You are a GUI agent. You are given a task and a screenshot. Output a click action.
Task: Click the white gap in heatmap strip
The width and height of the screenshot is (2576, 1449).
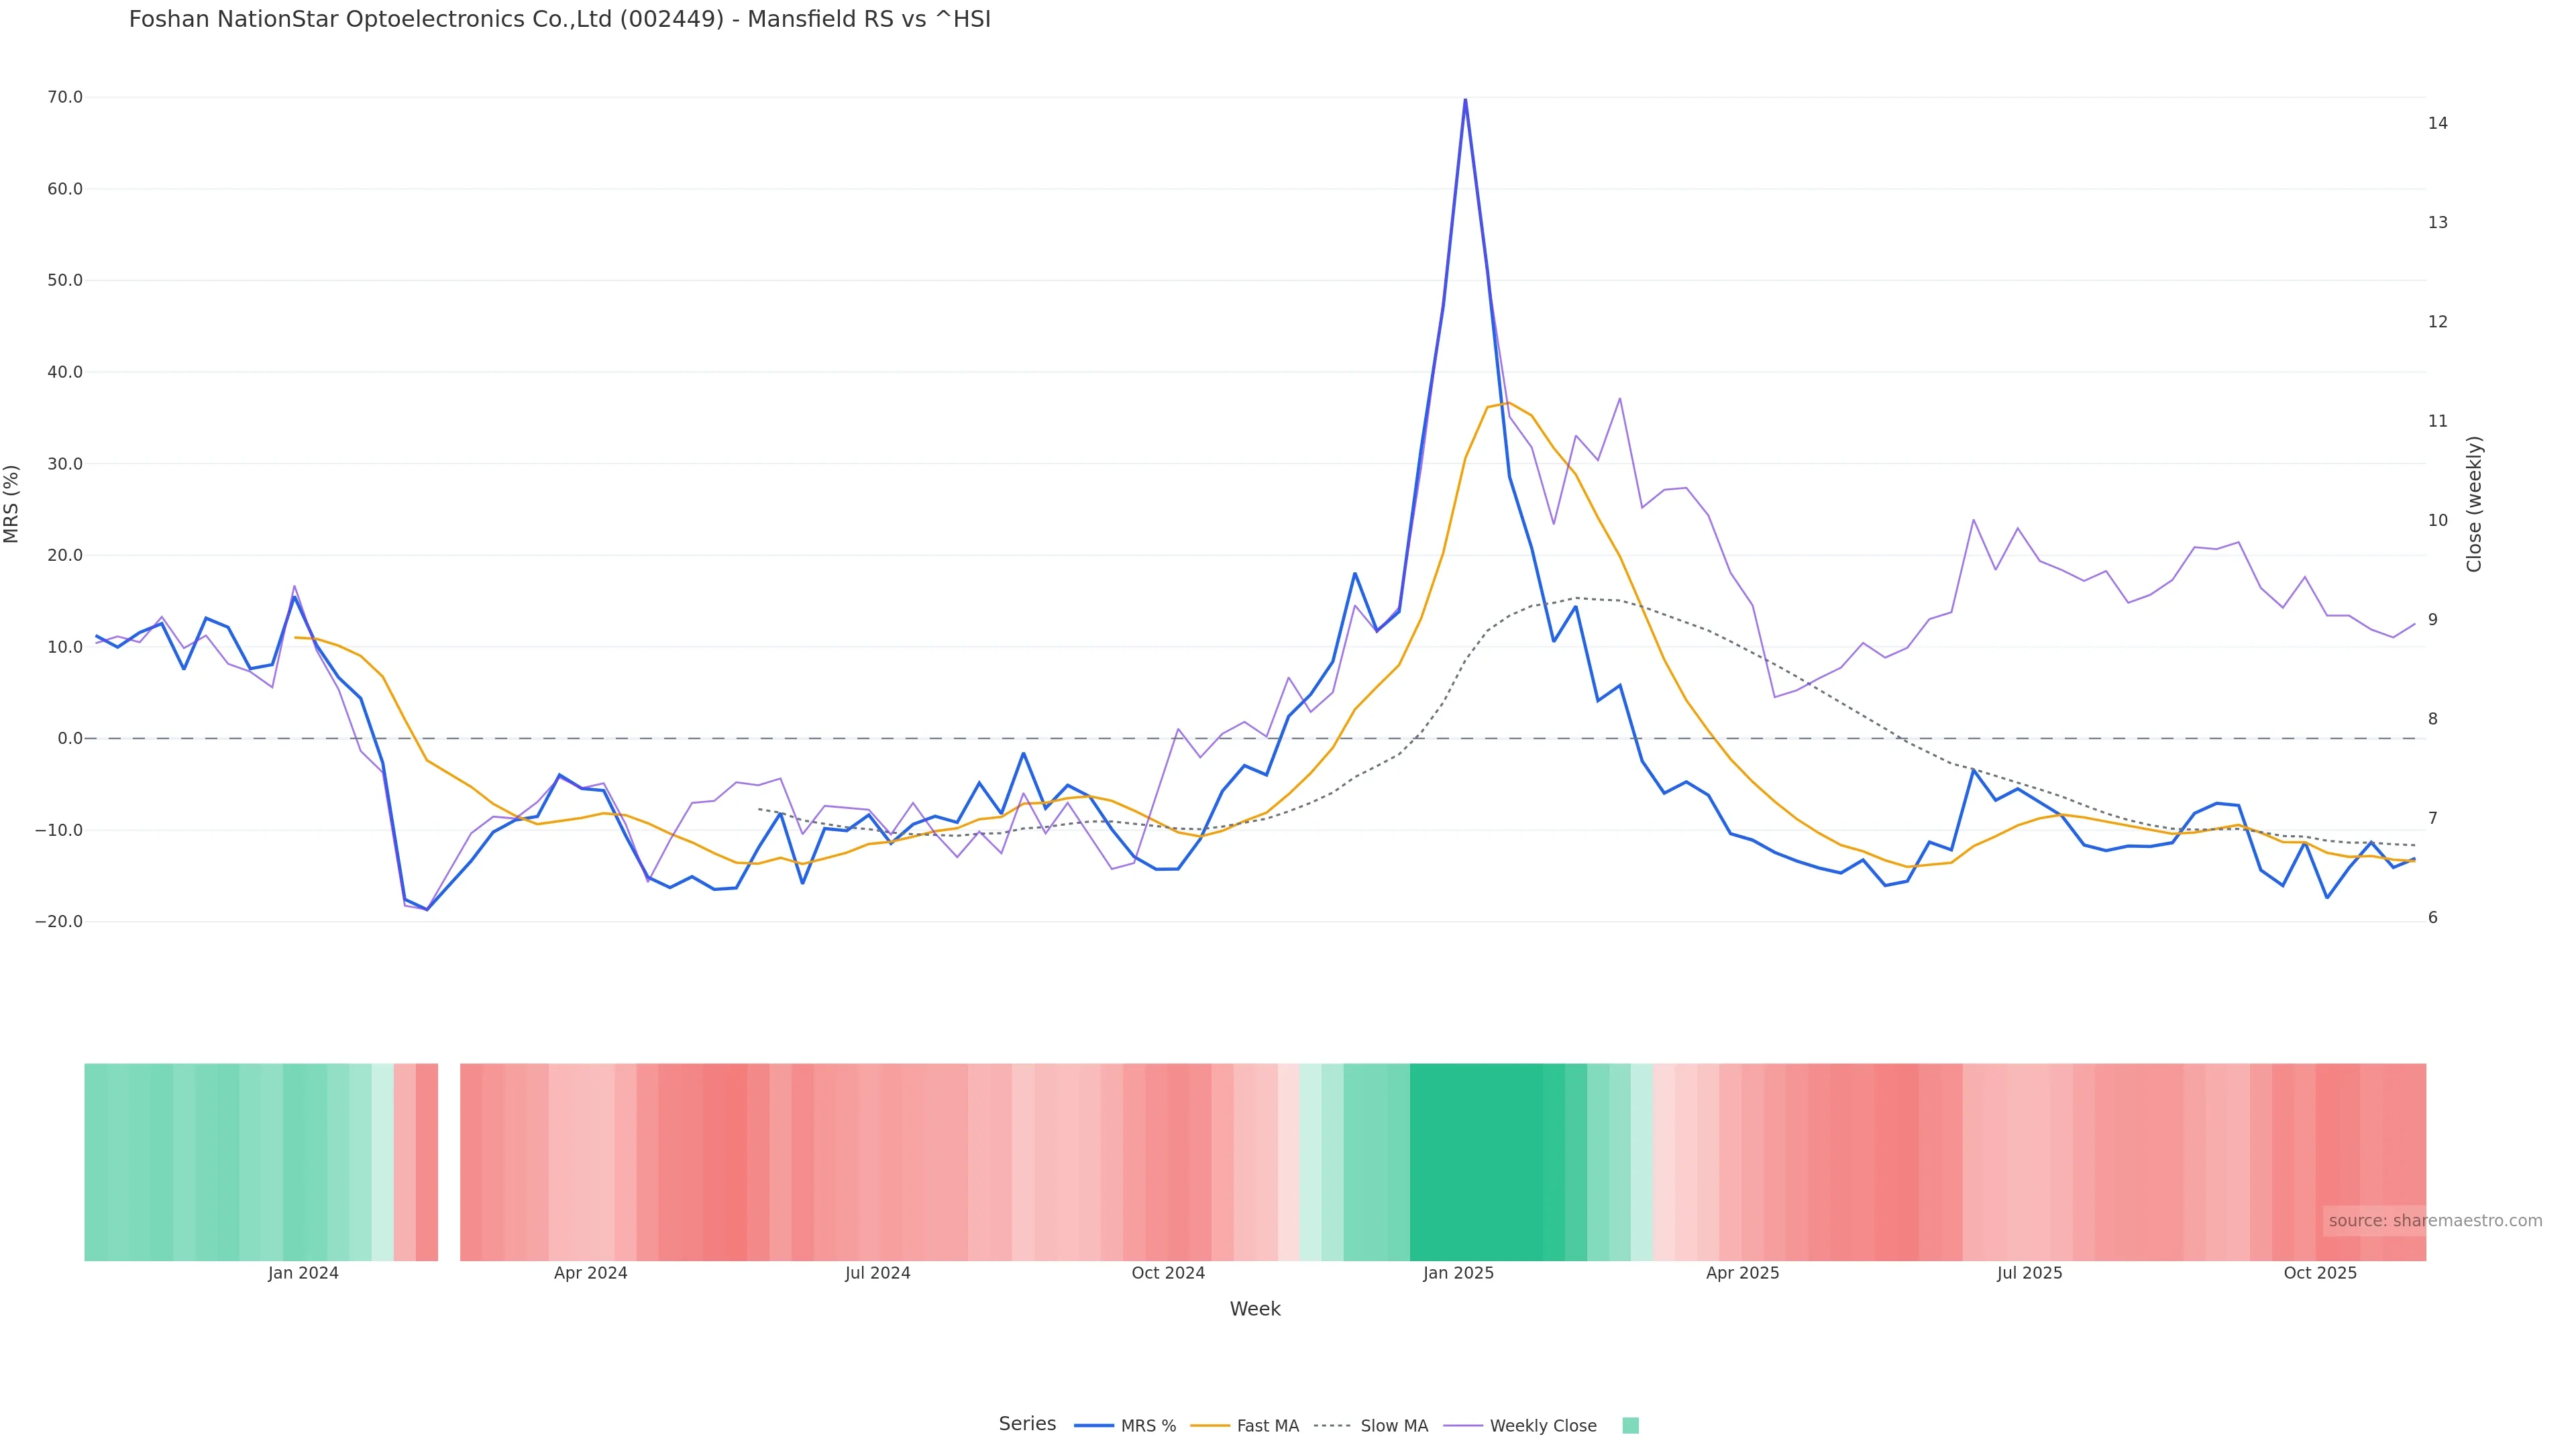coord(449,1161)
